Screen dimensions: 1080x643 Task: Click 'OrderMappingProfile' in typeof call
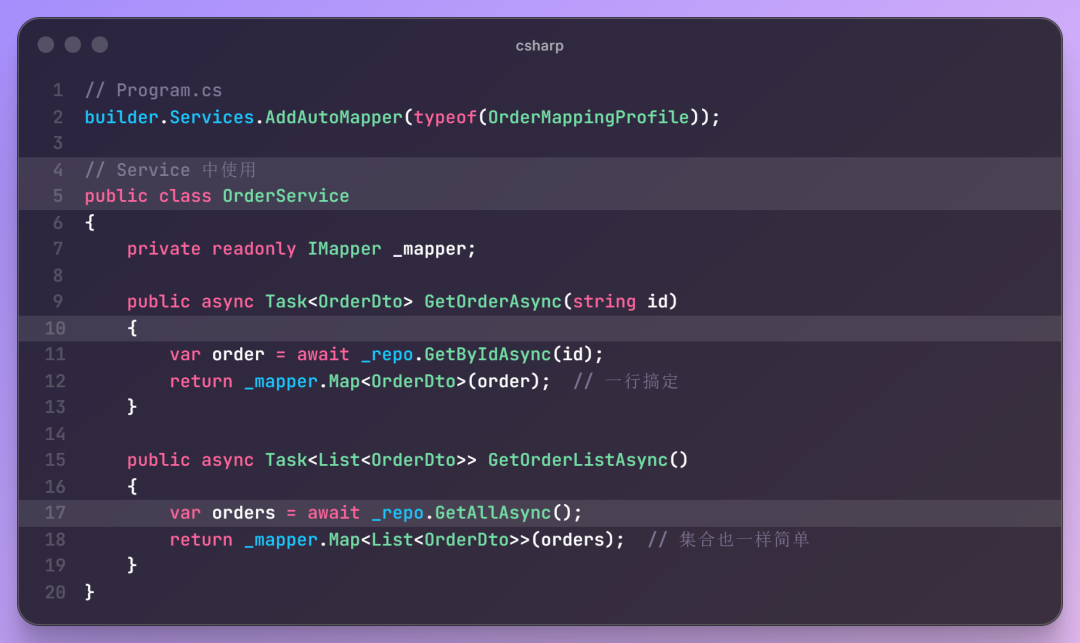point(589,117)
